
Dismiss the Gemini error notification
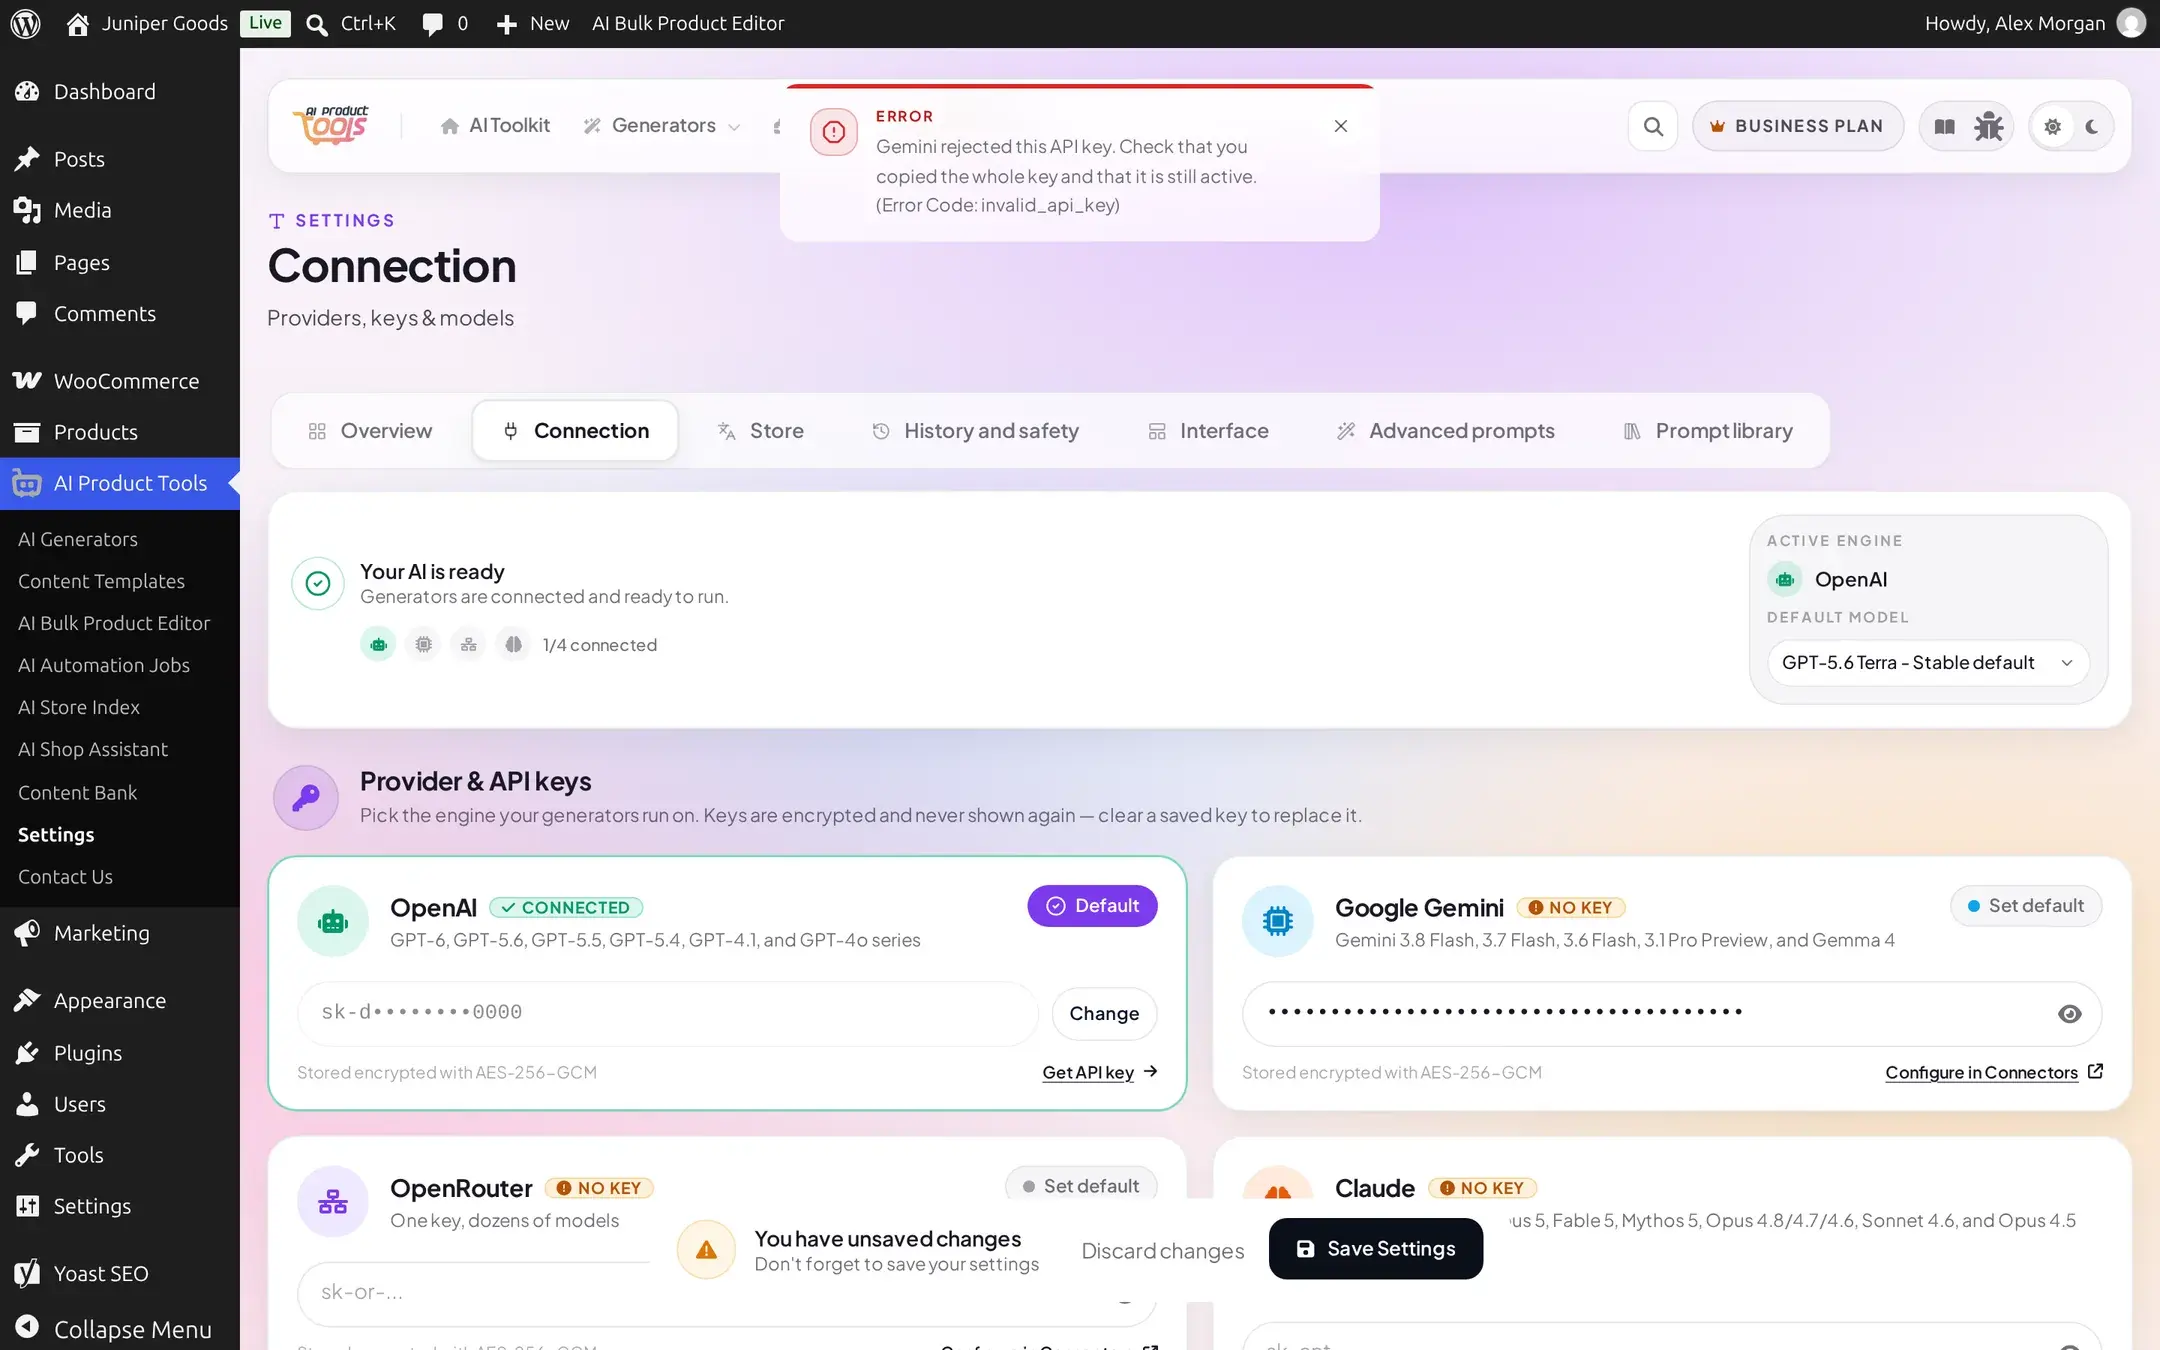pyautogui.click(x=1341, y=126)
